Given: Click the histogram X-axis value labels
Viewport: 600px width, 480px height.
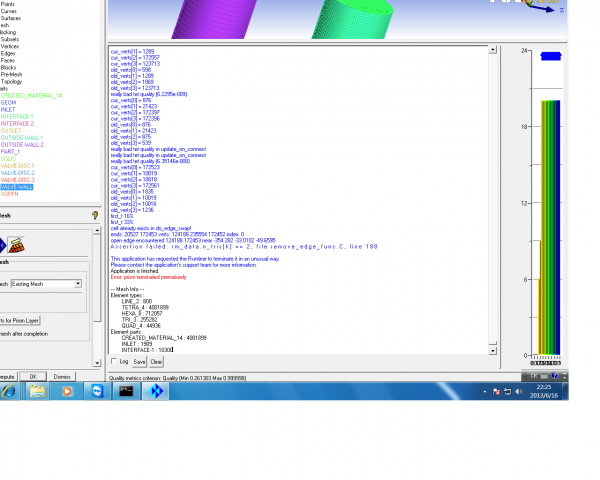Looking at the screenshot, I should (546, 363).
